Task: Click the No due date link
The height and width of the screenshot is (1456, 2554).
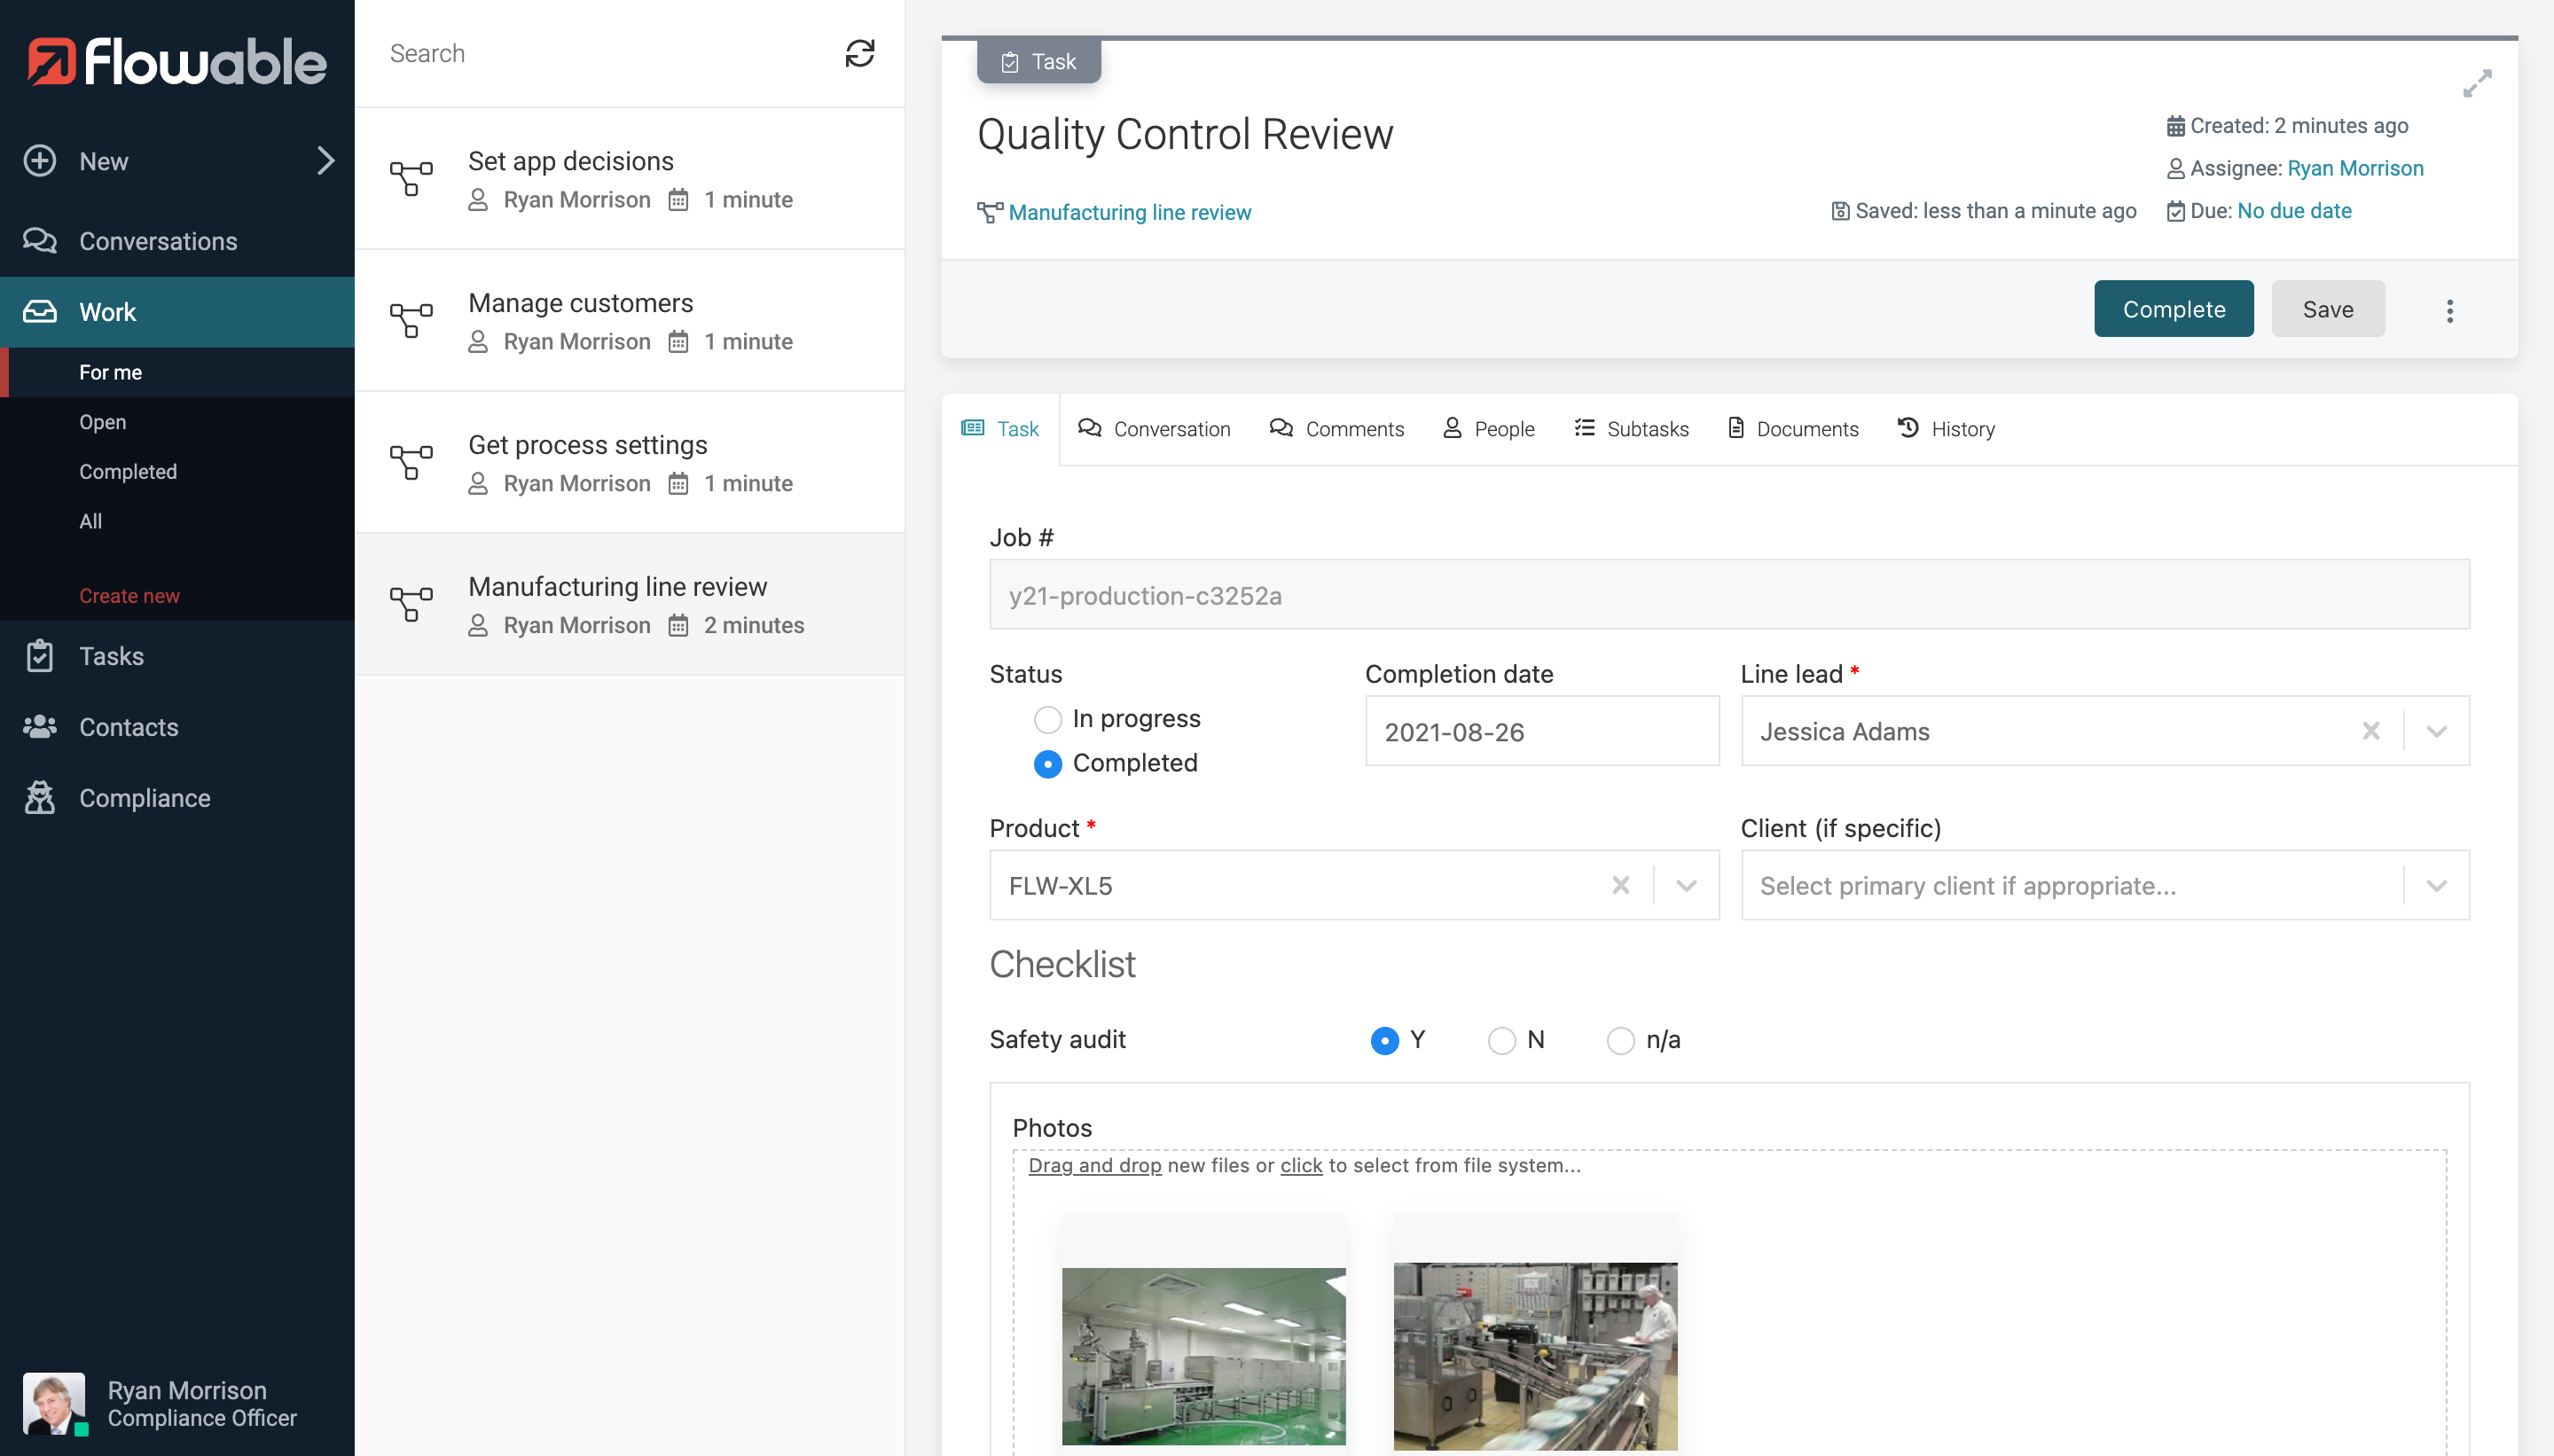Action: [2294, 211]
